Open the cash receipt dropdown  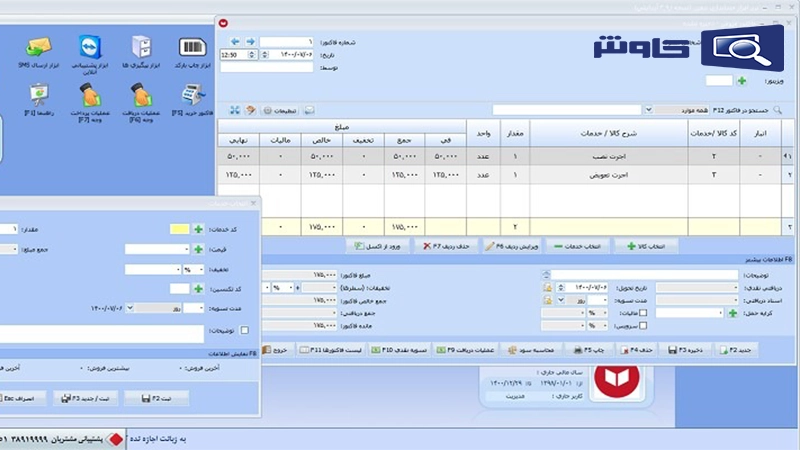(697, 287)
